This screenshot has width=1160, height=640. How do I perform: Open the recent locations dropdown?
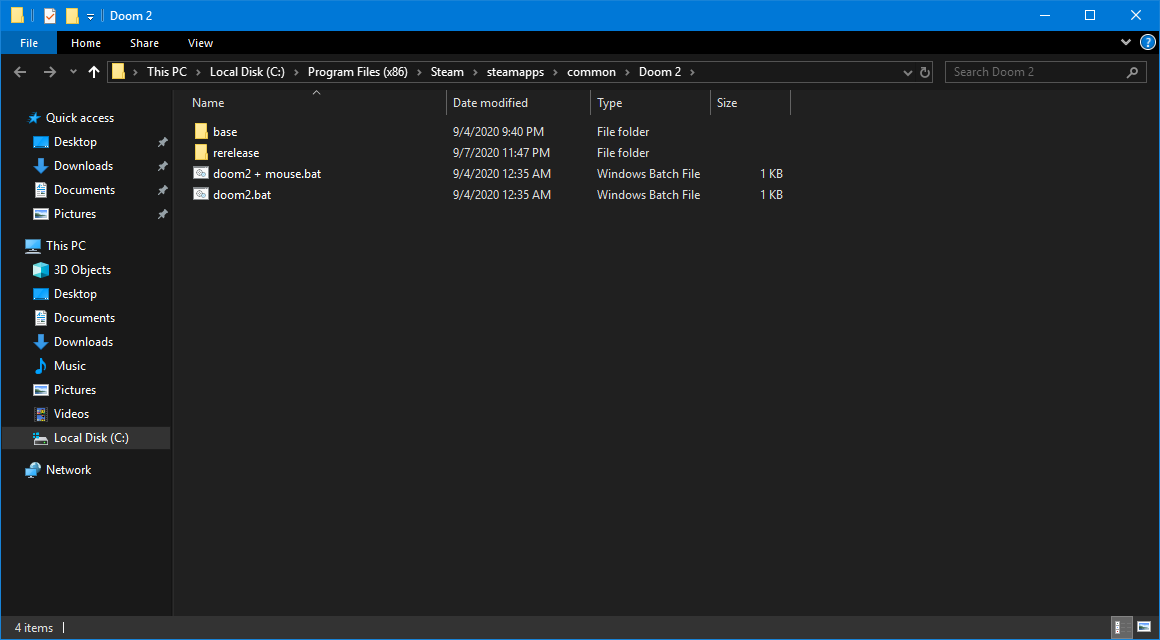pyautogui.click(x=72, y=72)
